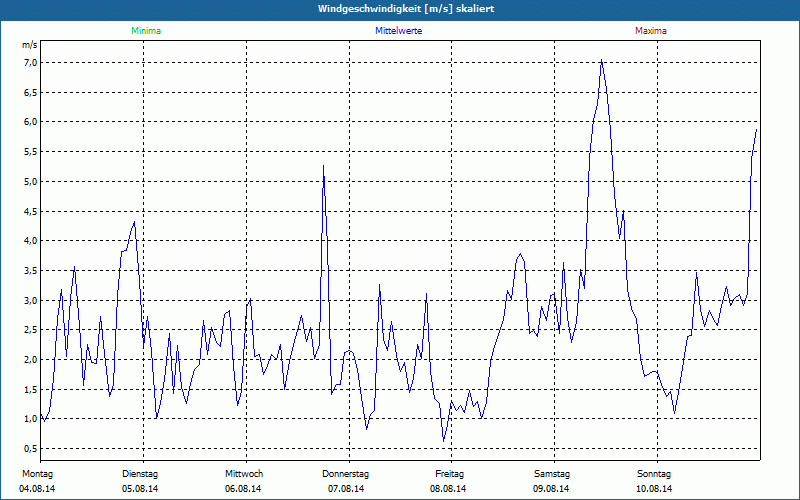
Task: Click the Mittelwerte legend label
Action: tap(398, 31)
